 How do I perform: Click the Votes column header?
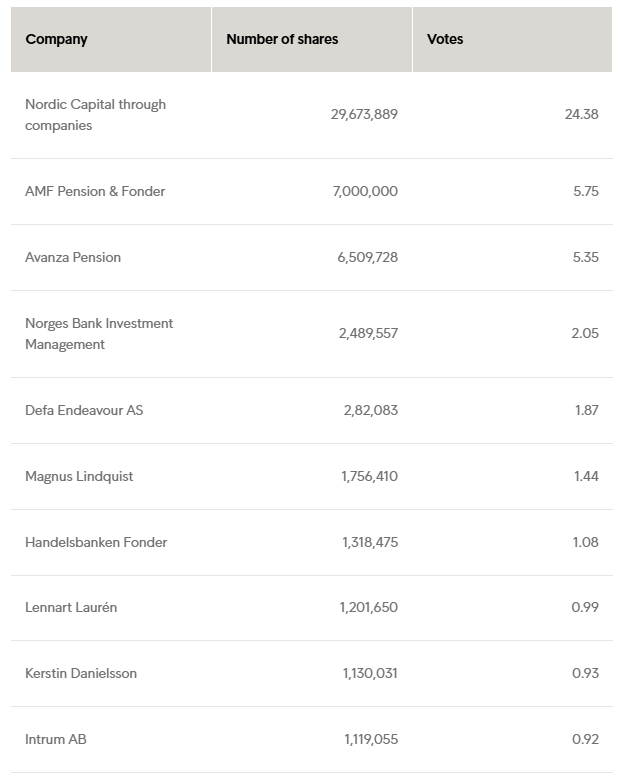pos(445,40)
